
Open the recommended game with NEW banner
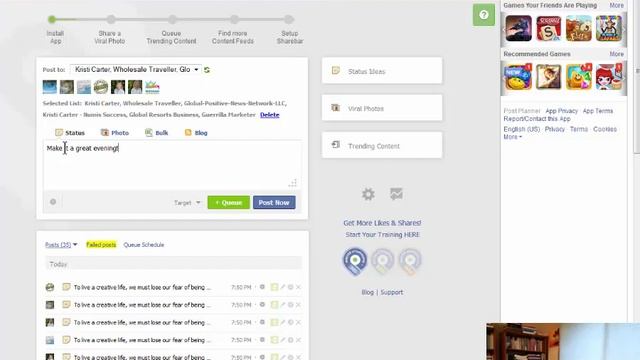pos(518,76)
